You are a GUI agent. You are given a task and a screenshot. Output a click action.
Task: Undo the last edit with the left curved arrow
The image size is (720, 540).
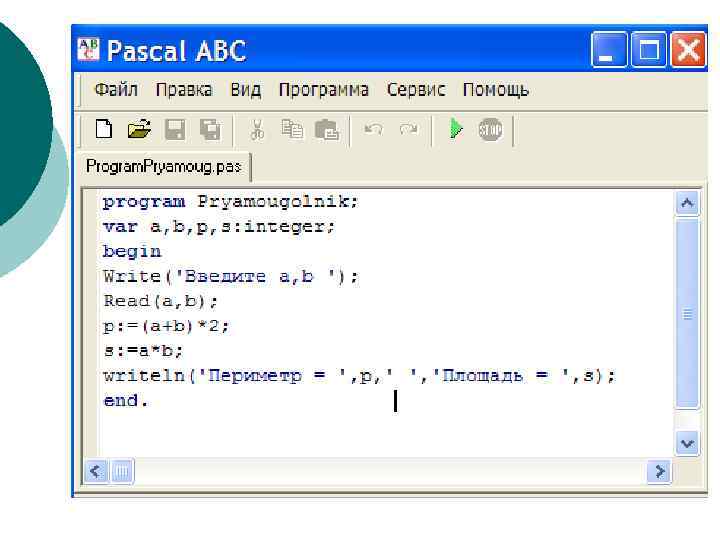pyautogui.click(x=373, y=129)
